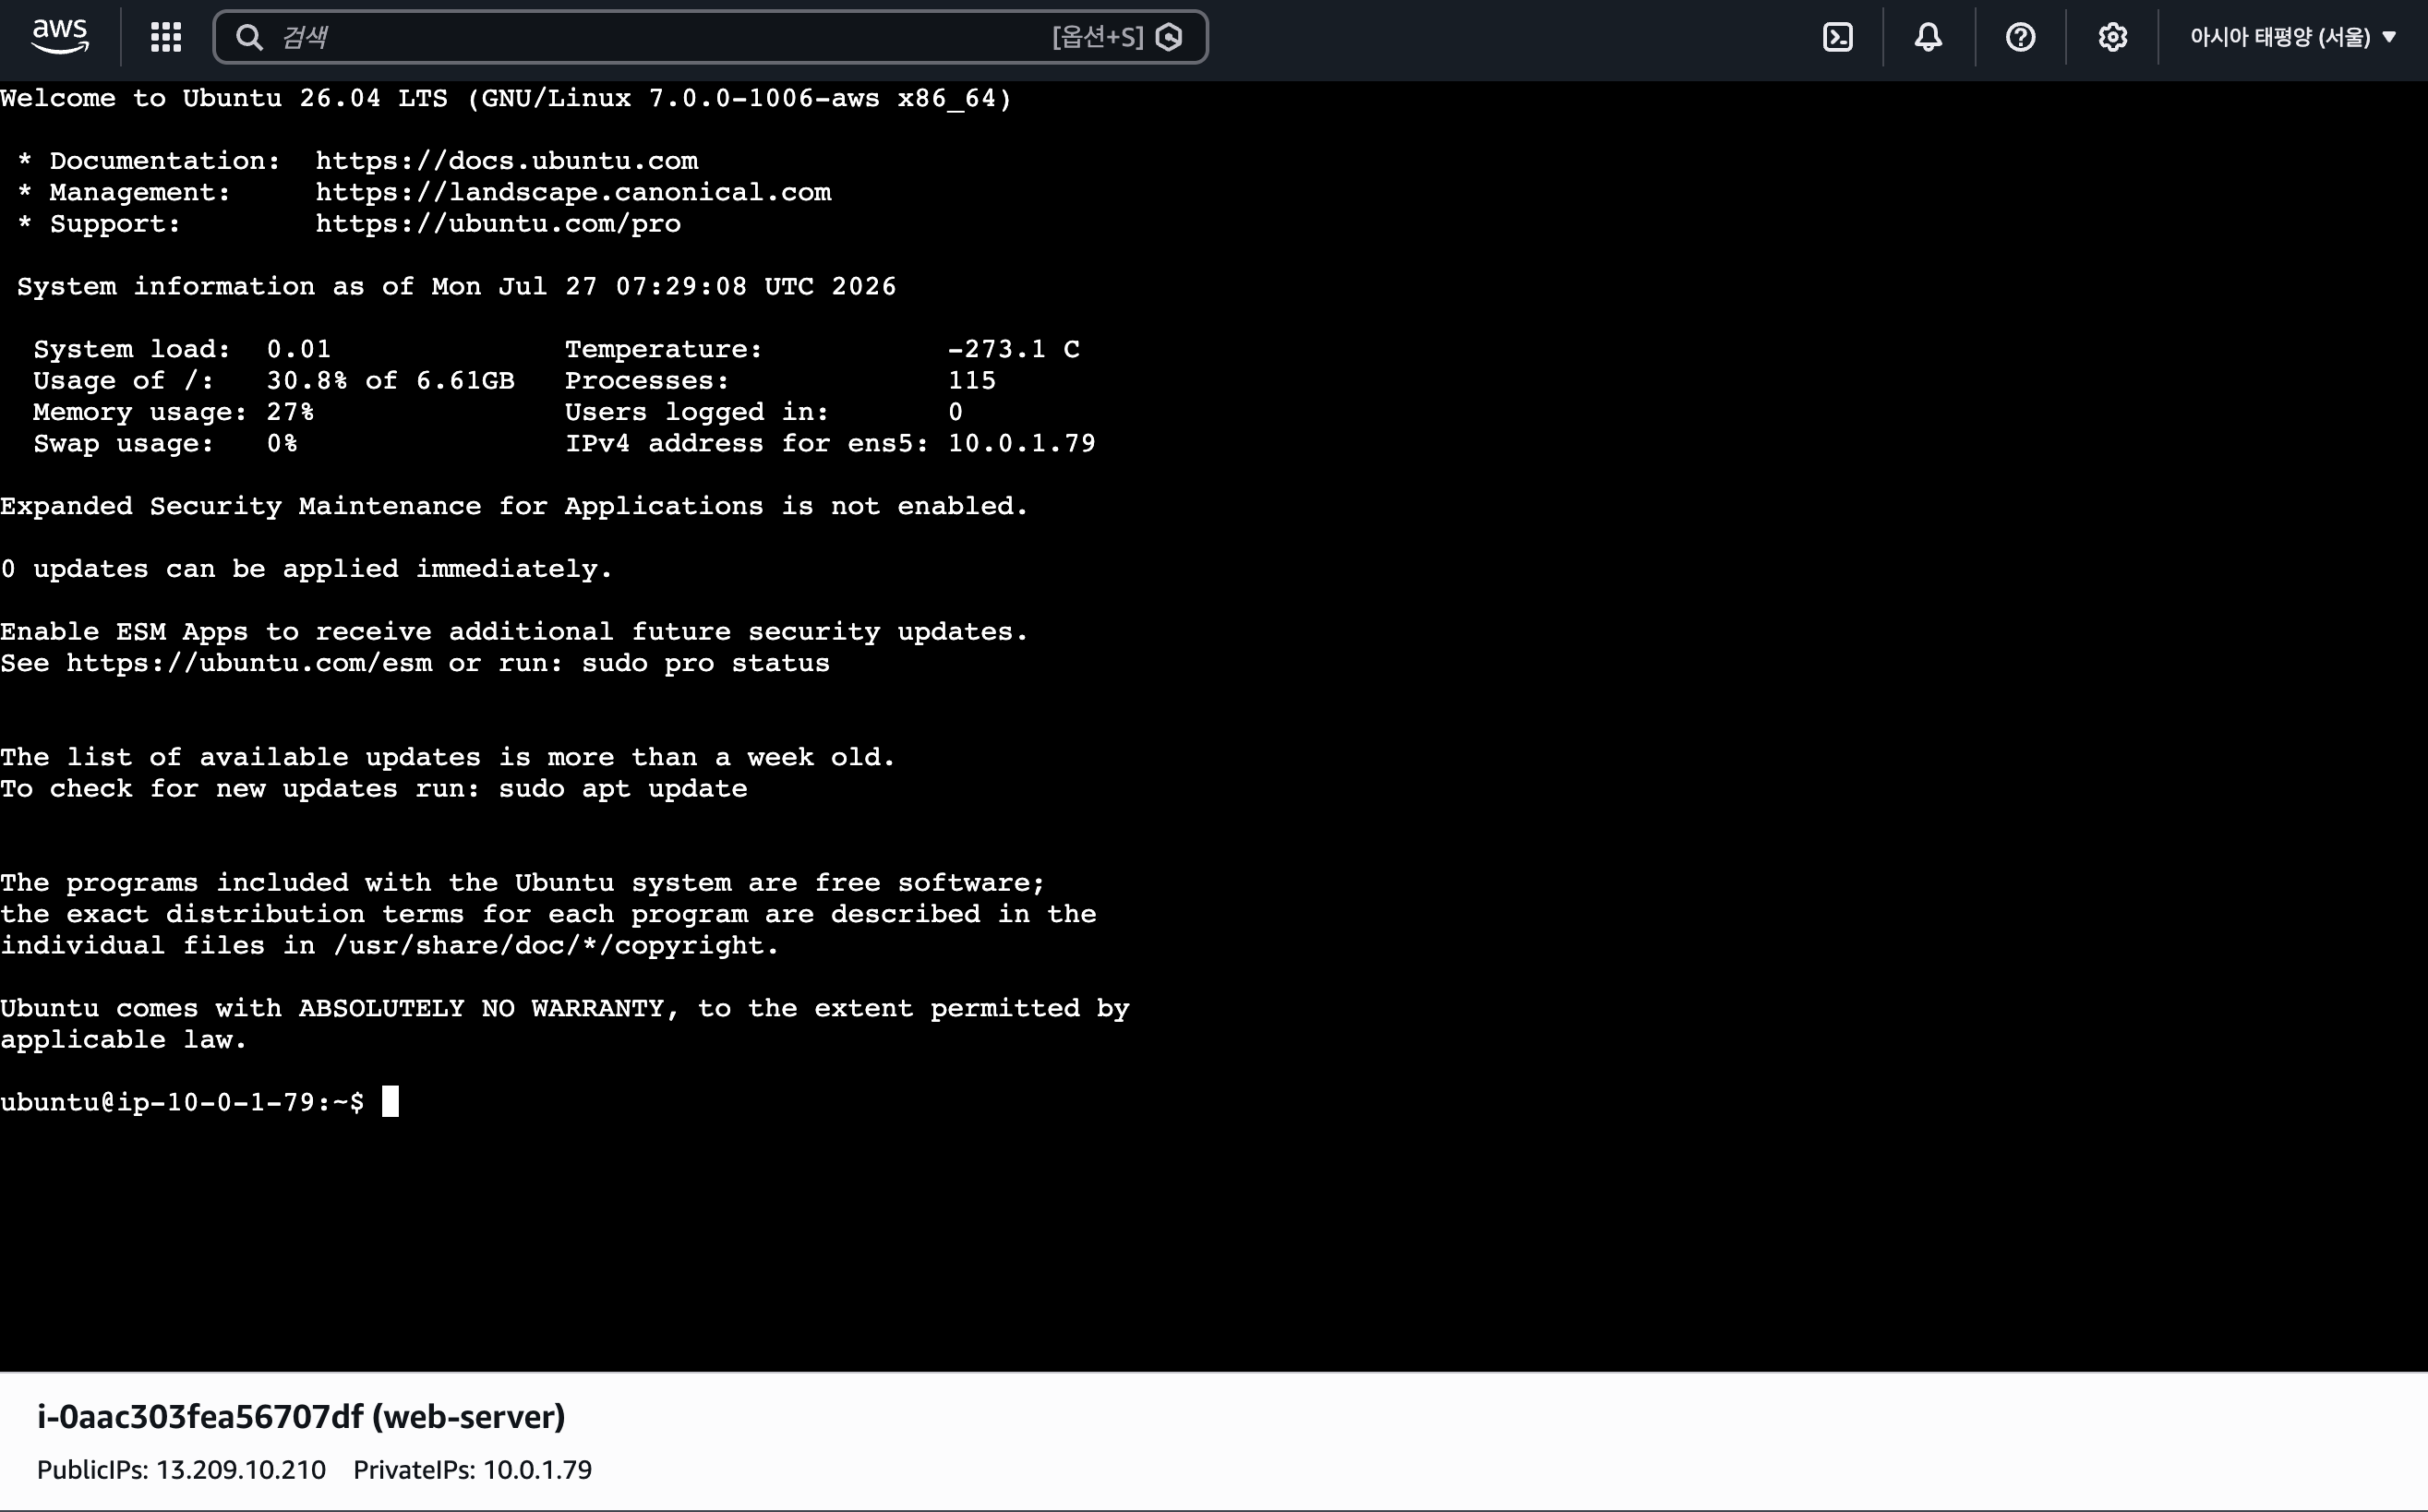Launch AWS CloudShell from the top bar
This screenshot has height=1512, width=2428.
click(x=1837, y=37)
